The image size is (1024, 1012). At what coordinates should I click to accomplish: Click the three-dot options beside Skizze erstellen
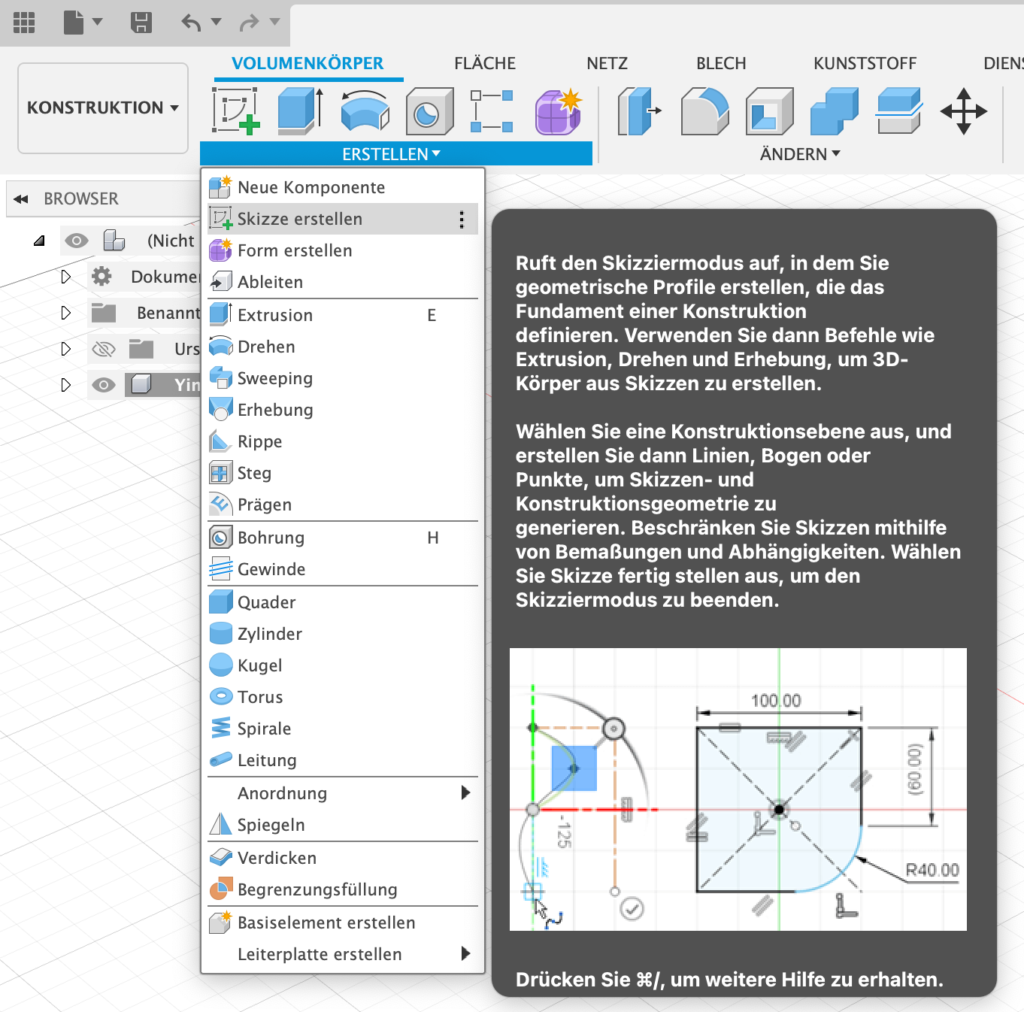tap(461, 220)
